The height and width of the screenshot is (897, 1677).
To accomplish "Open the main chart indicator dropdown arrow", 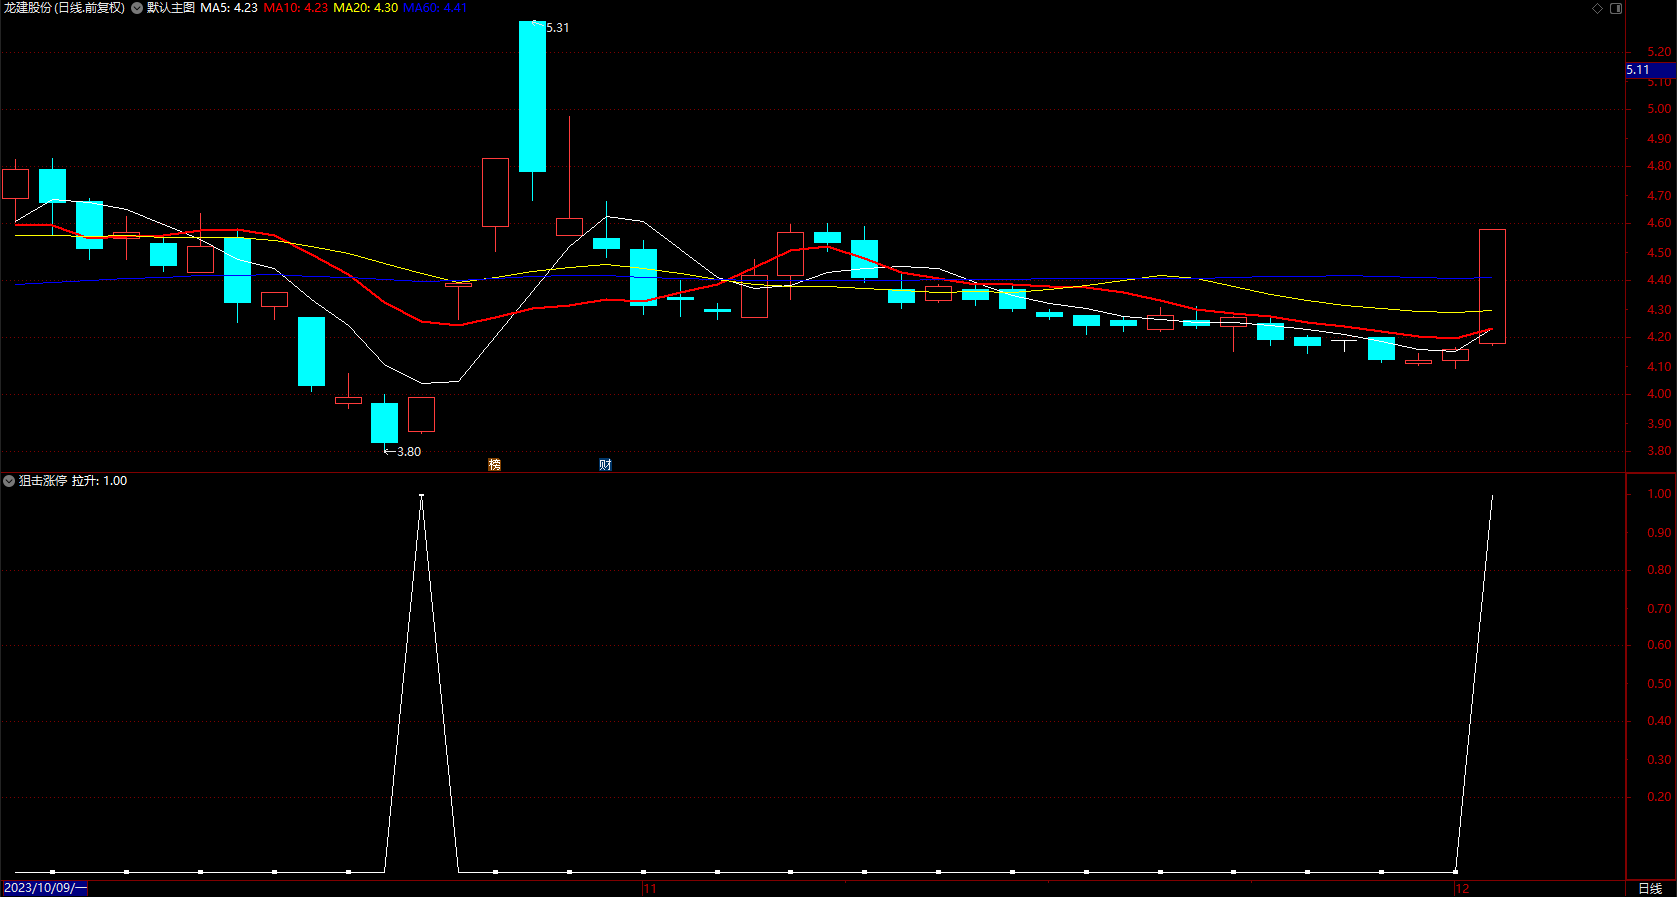I will pyautogui.click(x=137, y=8).
